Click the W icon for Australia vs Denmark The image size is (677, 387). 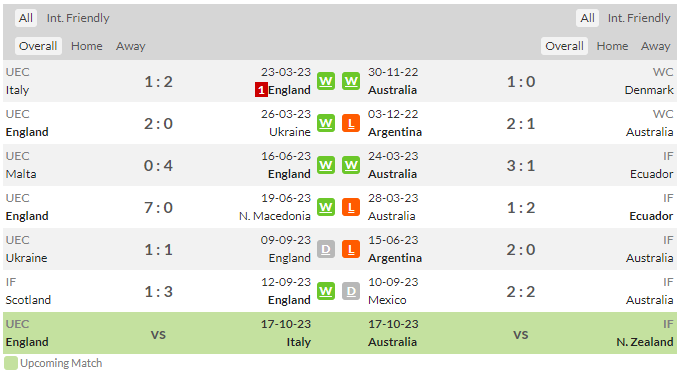coord(351,81)
